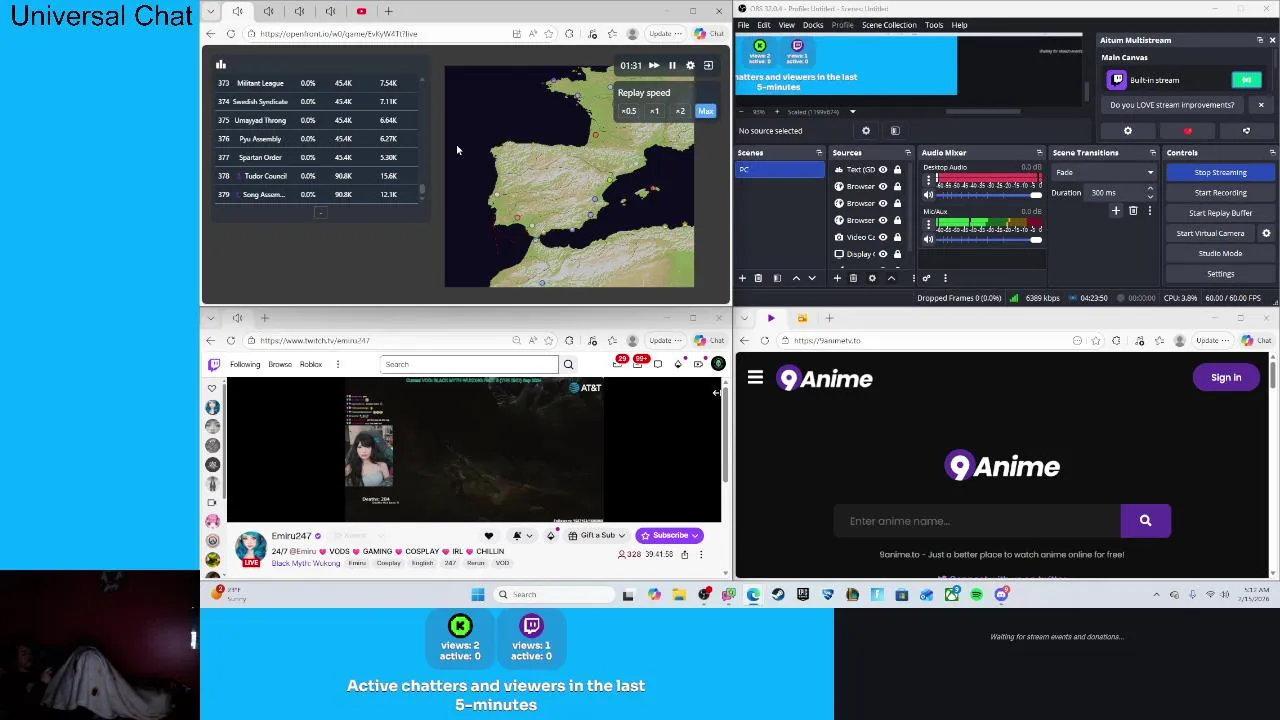Screen dimensions: 1280x720
Task: Open OBS Studio Mode
Action: click(1220, 253)
